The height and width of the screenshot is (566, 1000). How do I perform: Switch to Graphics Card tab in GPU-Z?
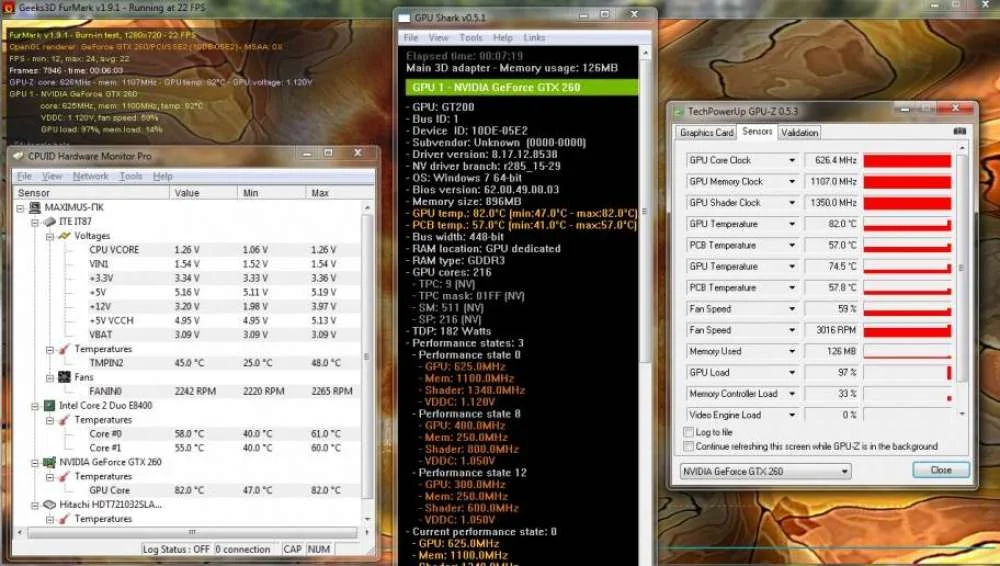click(x=706, y=133)
